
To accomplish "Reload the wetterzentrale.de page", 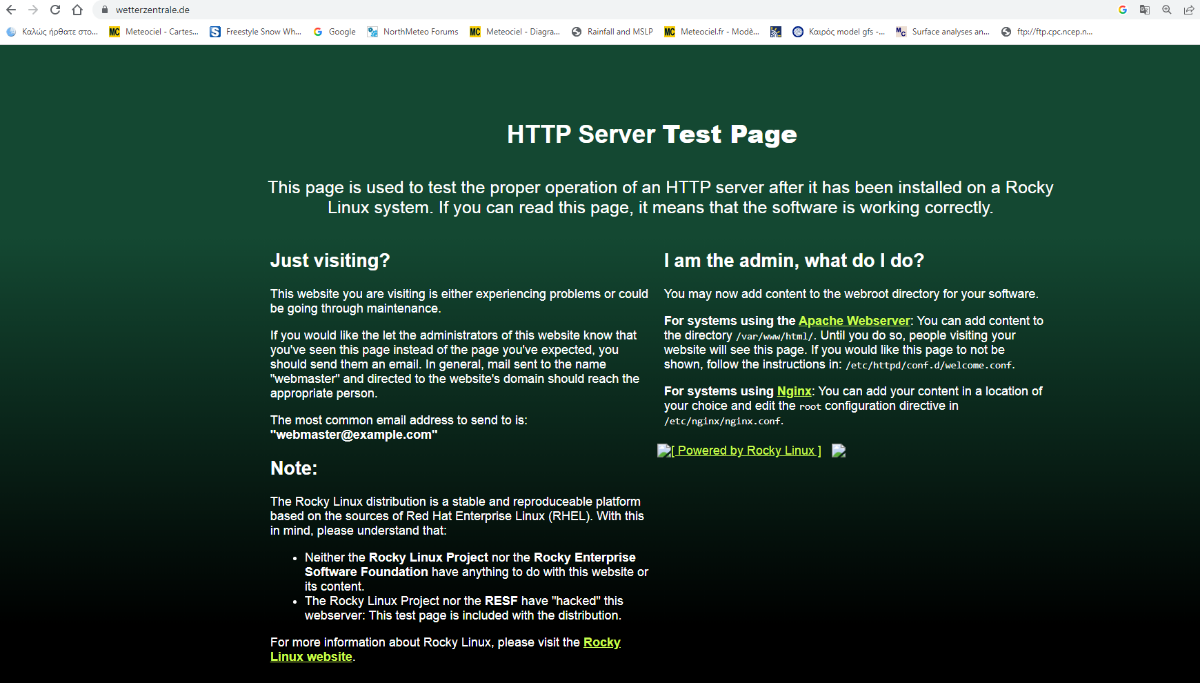I will 55,9.
